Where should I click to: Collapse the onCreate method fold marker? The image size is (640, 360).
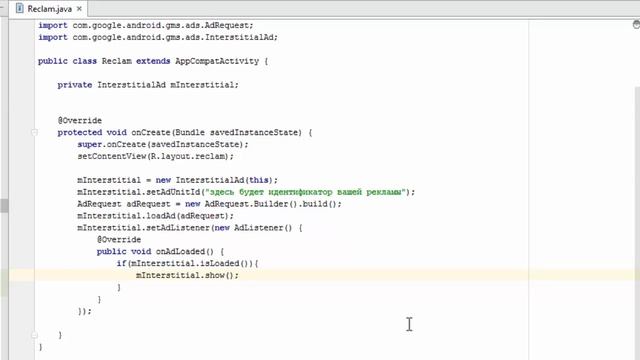pos(34,132)
